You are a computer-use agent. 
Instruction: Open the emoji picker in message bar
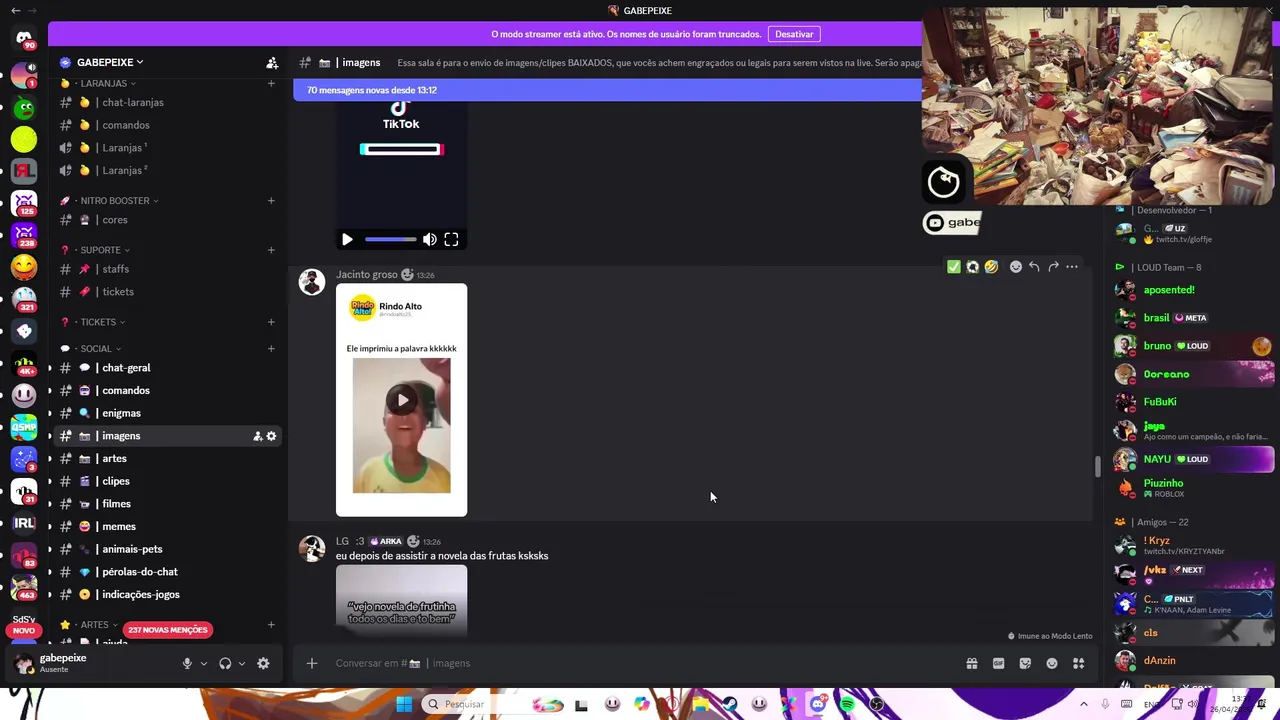[1052, 663]
